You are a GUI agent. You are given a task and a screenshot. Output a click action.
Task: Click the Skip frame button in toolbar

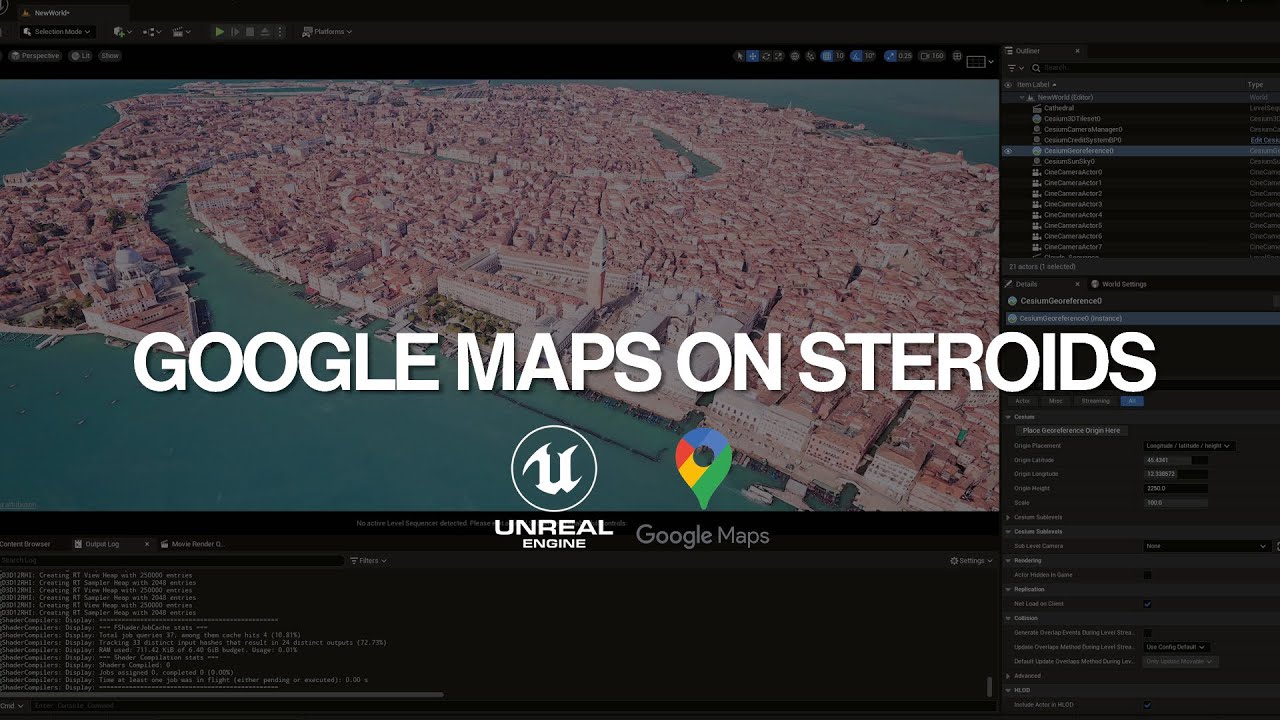(x=235, y=32)
